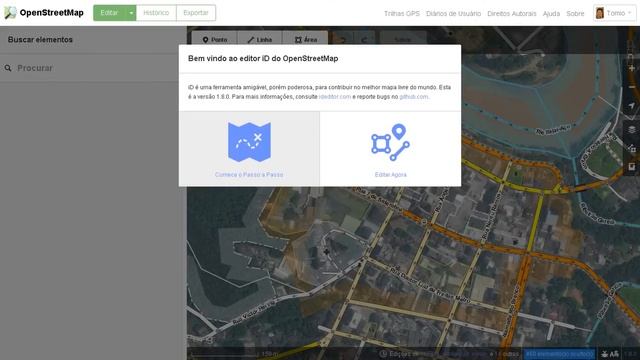
Task: Open the Exportar tab
Action: [x=196, y=13]
